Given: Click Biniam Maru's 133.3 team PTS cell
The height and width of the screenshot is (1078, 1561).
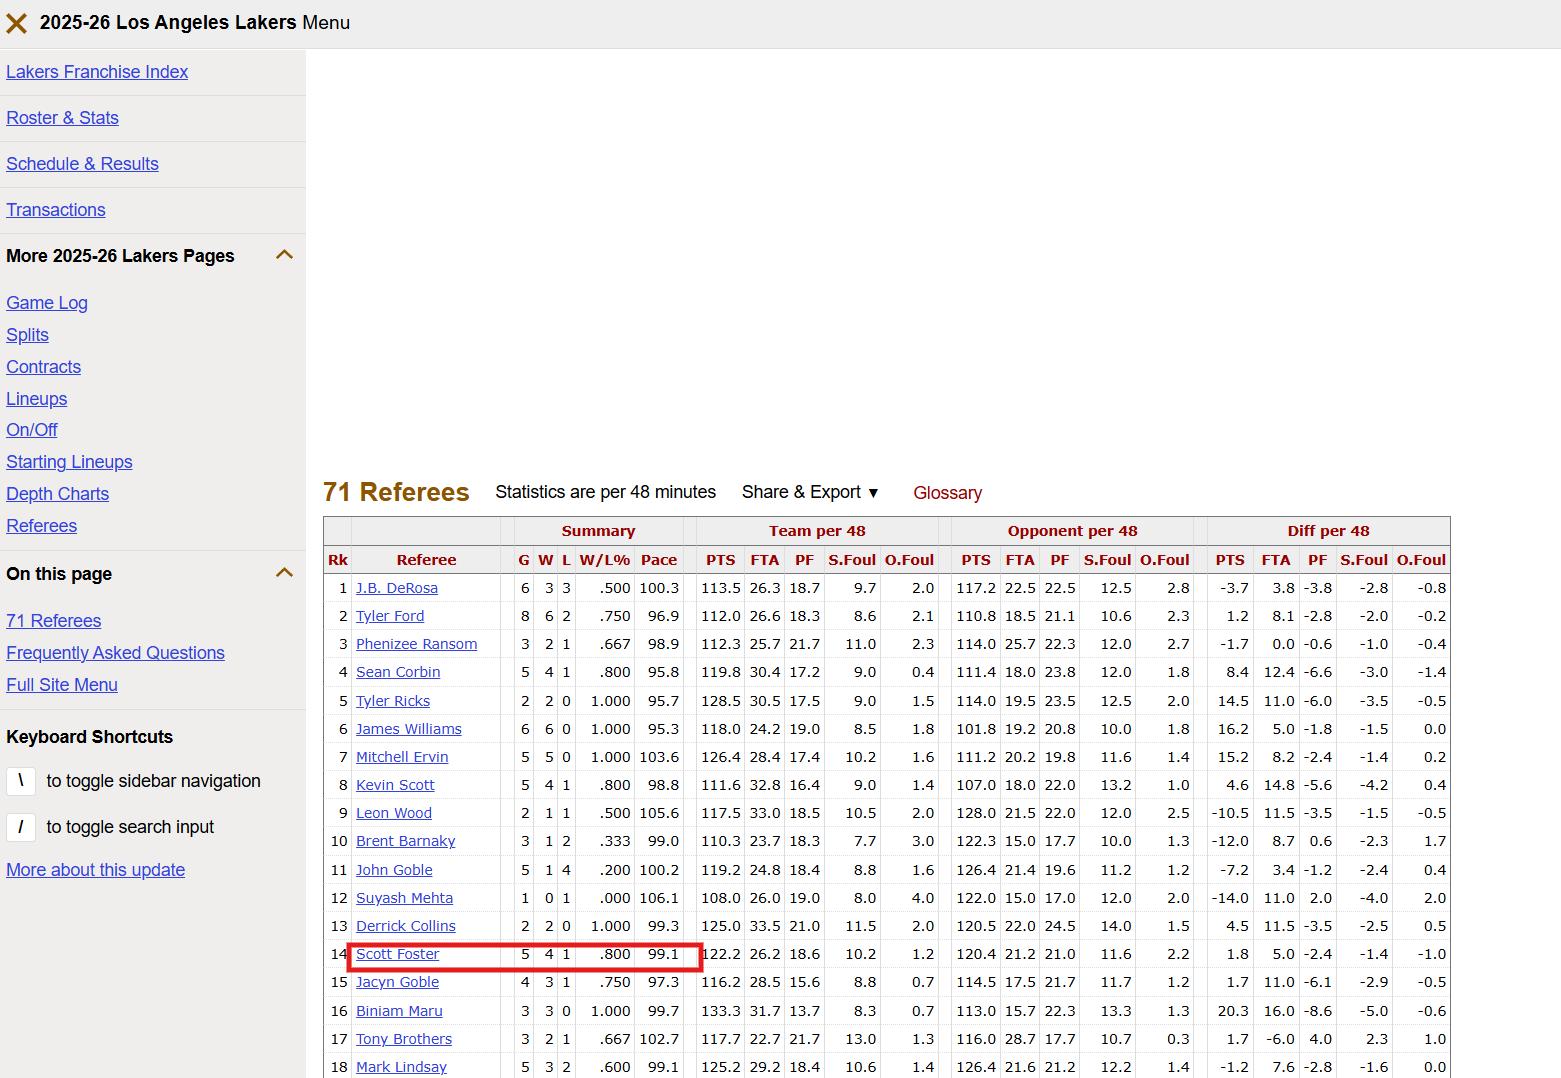Looking at the screenshot, I should click(x=720, y=1011).
